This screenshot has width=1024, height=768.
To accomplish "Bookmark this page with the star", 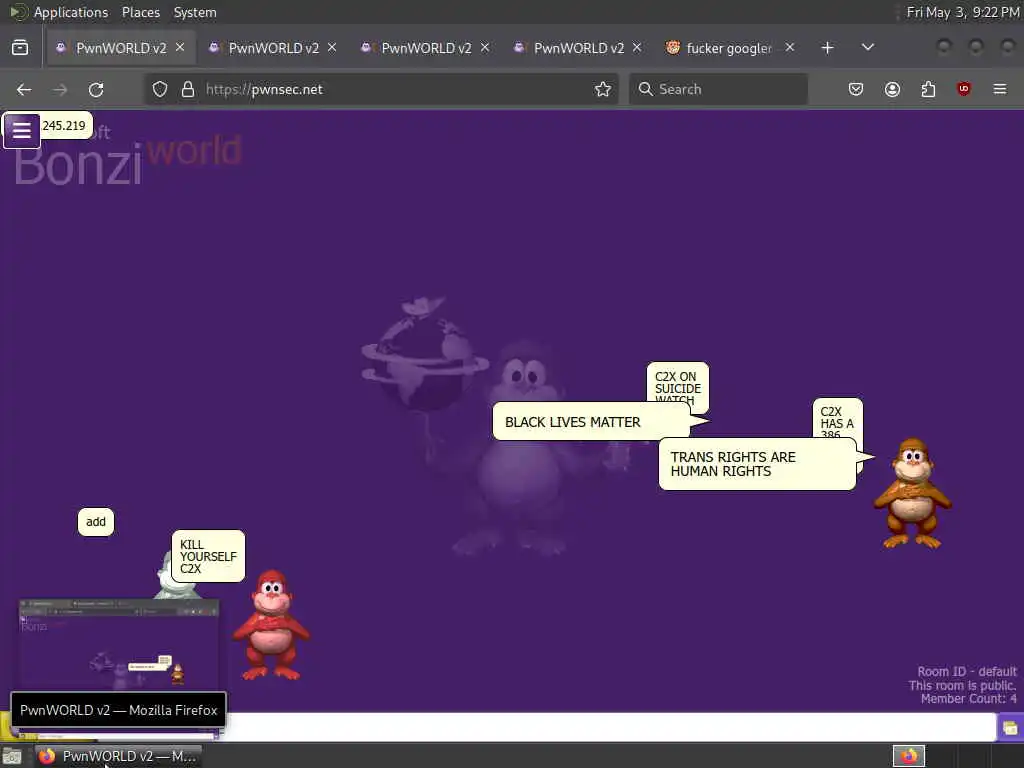I will 603,89.
